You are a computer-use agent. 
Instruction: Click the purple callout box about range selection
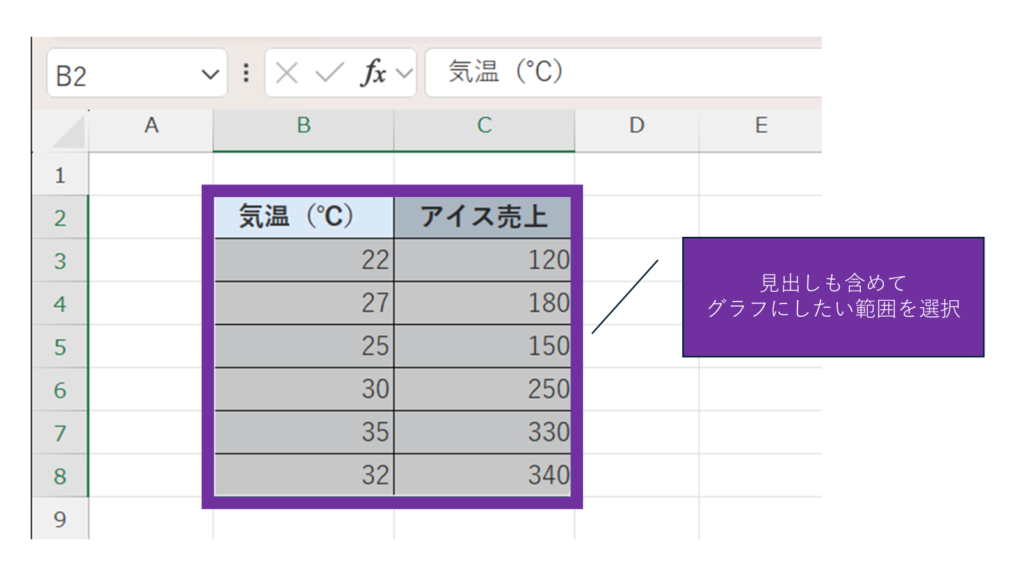click(x=832, y=297)
